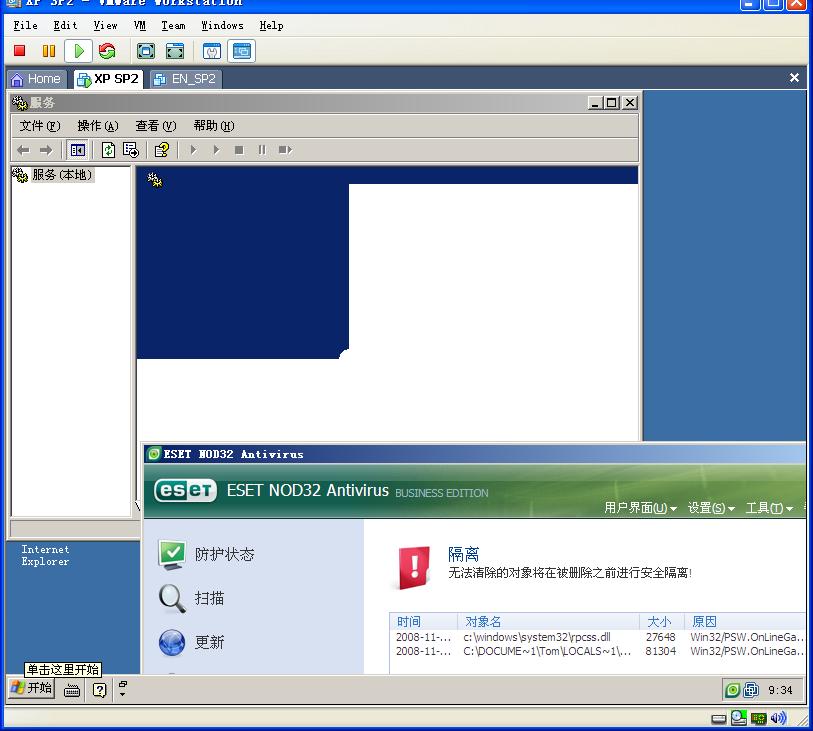Expand the 工具(T) dropdown in ESET
The height and width of the screenshot is (731, 813).
pyautogui.click(x=769, y=508)
